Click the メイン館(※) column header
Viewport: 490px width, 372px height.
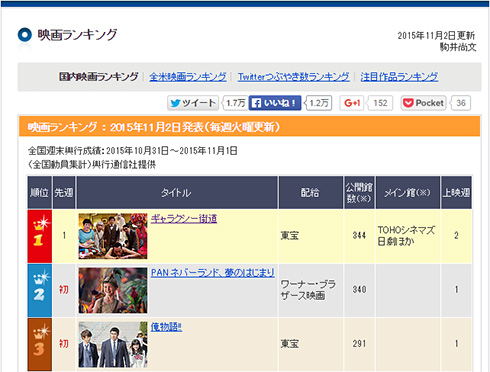click(408, 193)
